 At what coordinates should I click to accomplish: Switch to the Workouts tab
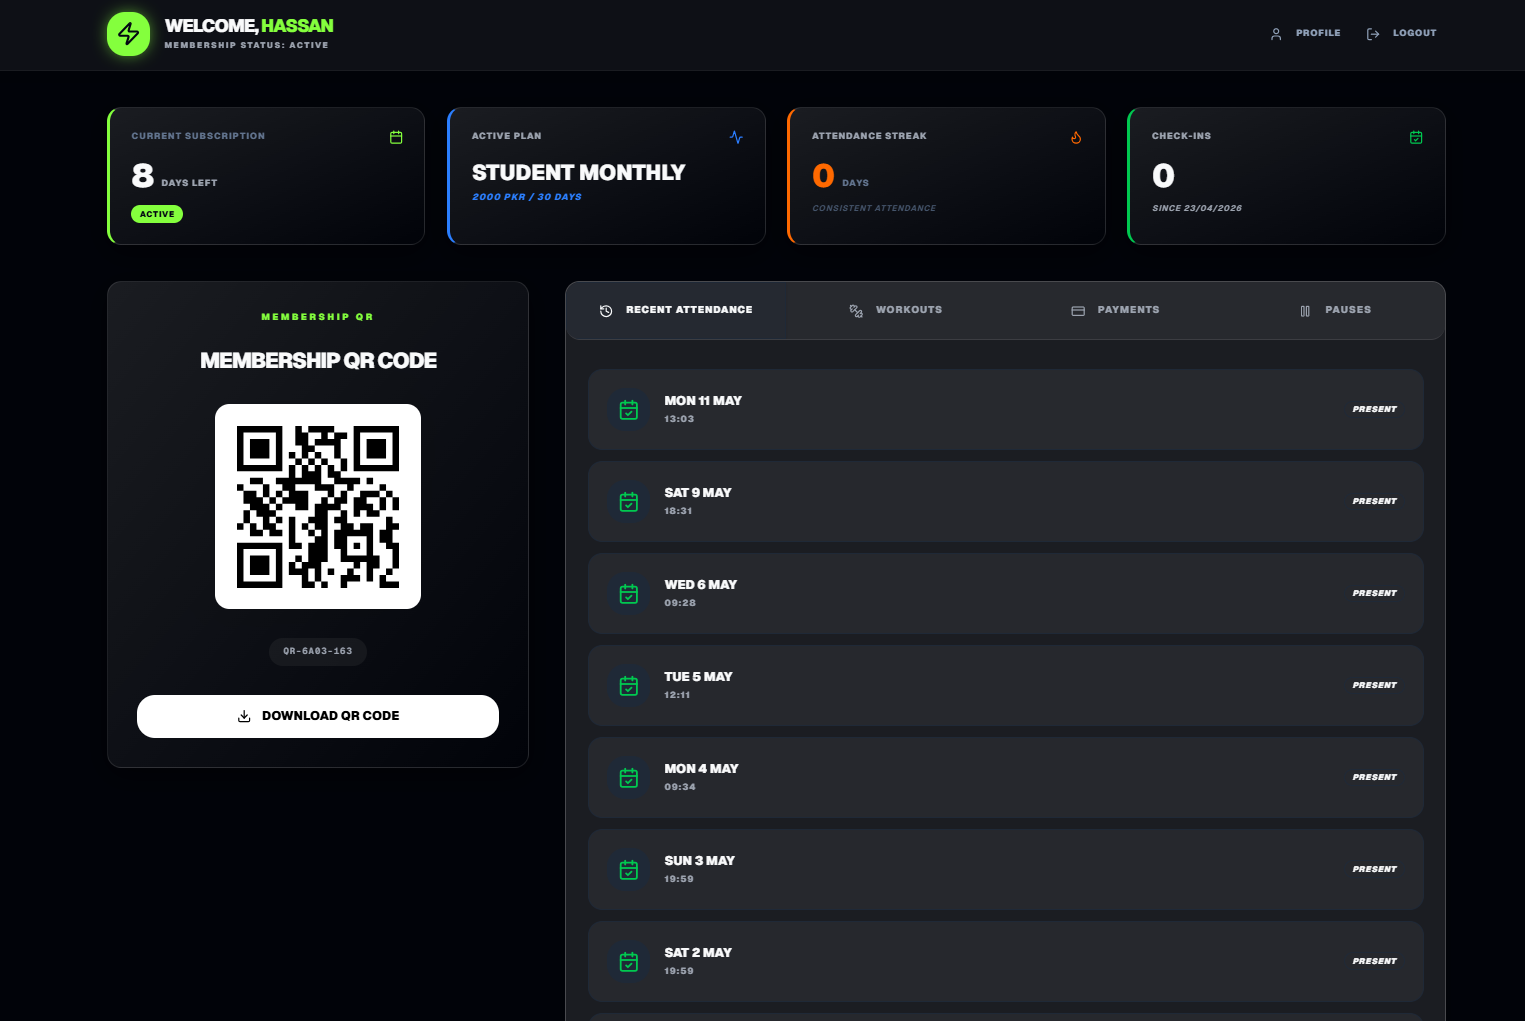(896, 310)
